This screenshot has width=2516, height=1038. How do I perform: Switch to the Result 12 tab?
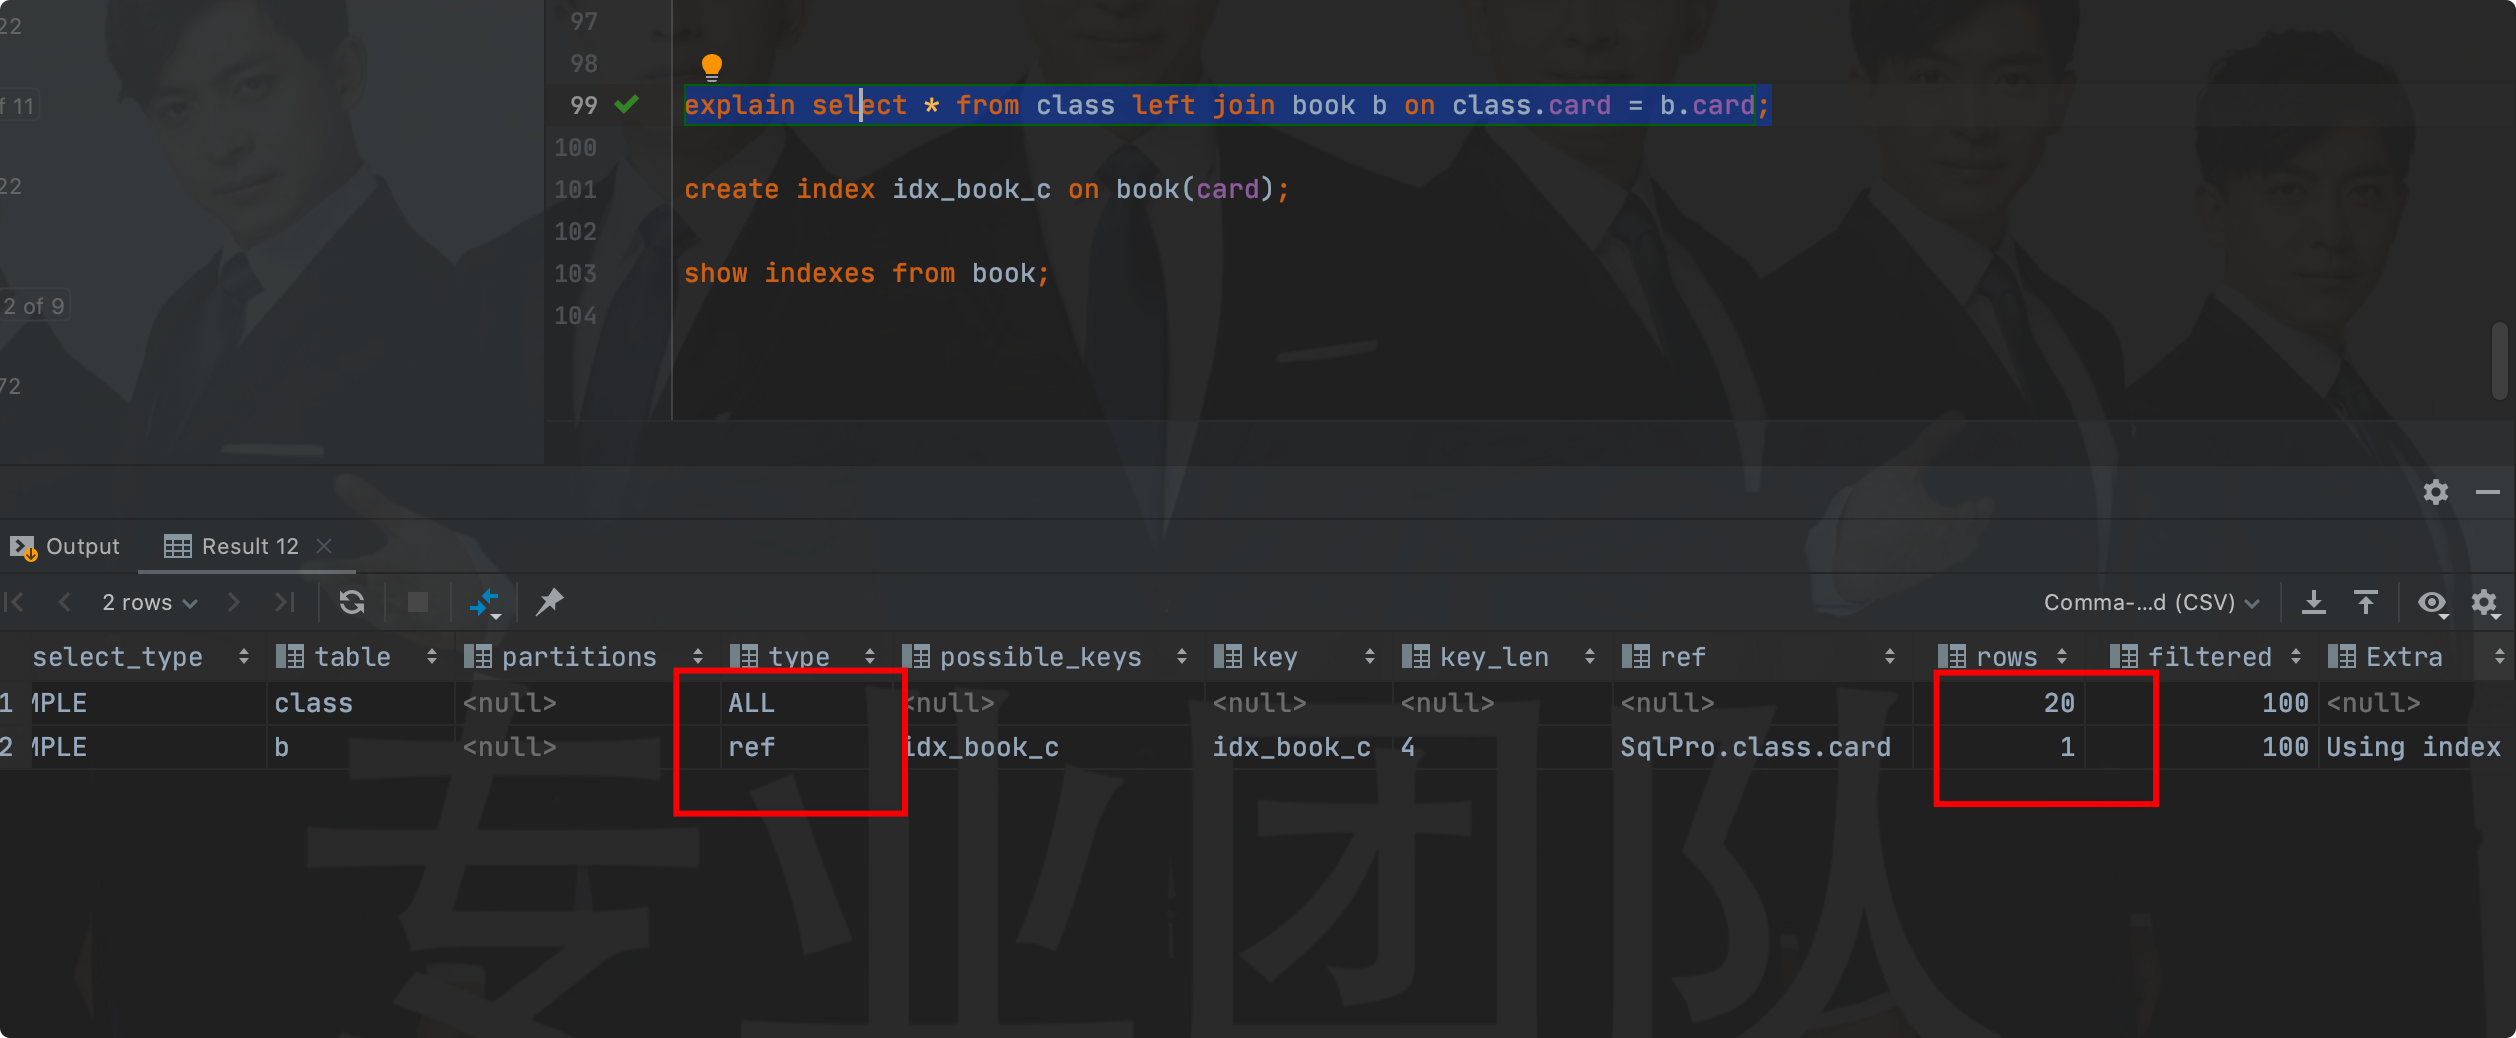pyautogui.click(x=232, y=546)
